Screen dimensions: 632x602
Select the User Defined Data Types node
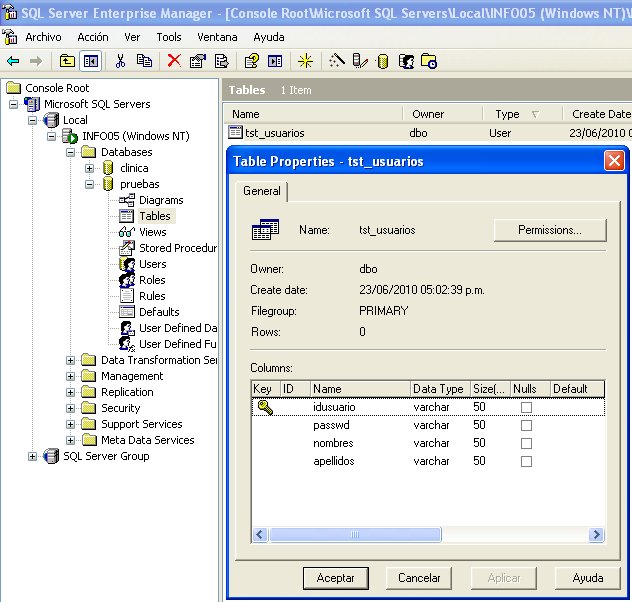pos(178,328)
